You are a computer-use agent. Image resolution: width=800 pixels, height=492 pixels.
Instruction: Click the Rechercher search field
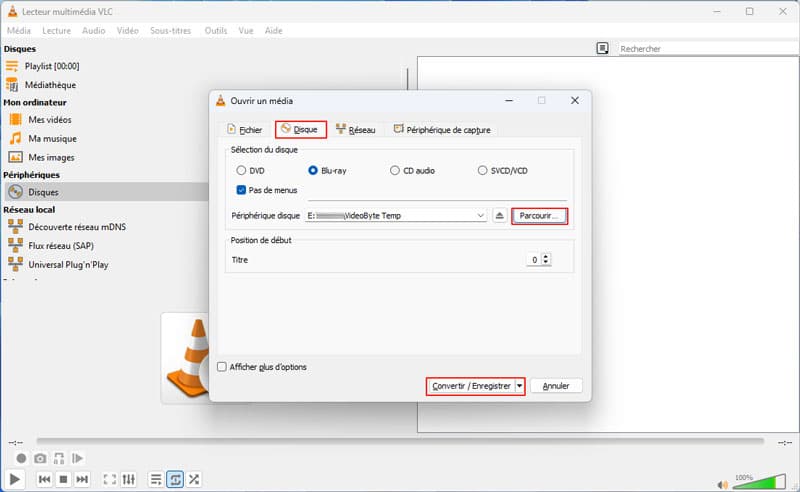coord(707,49)
